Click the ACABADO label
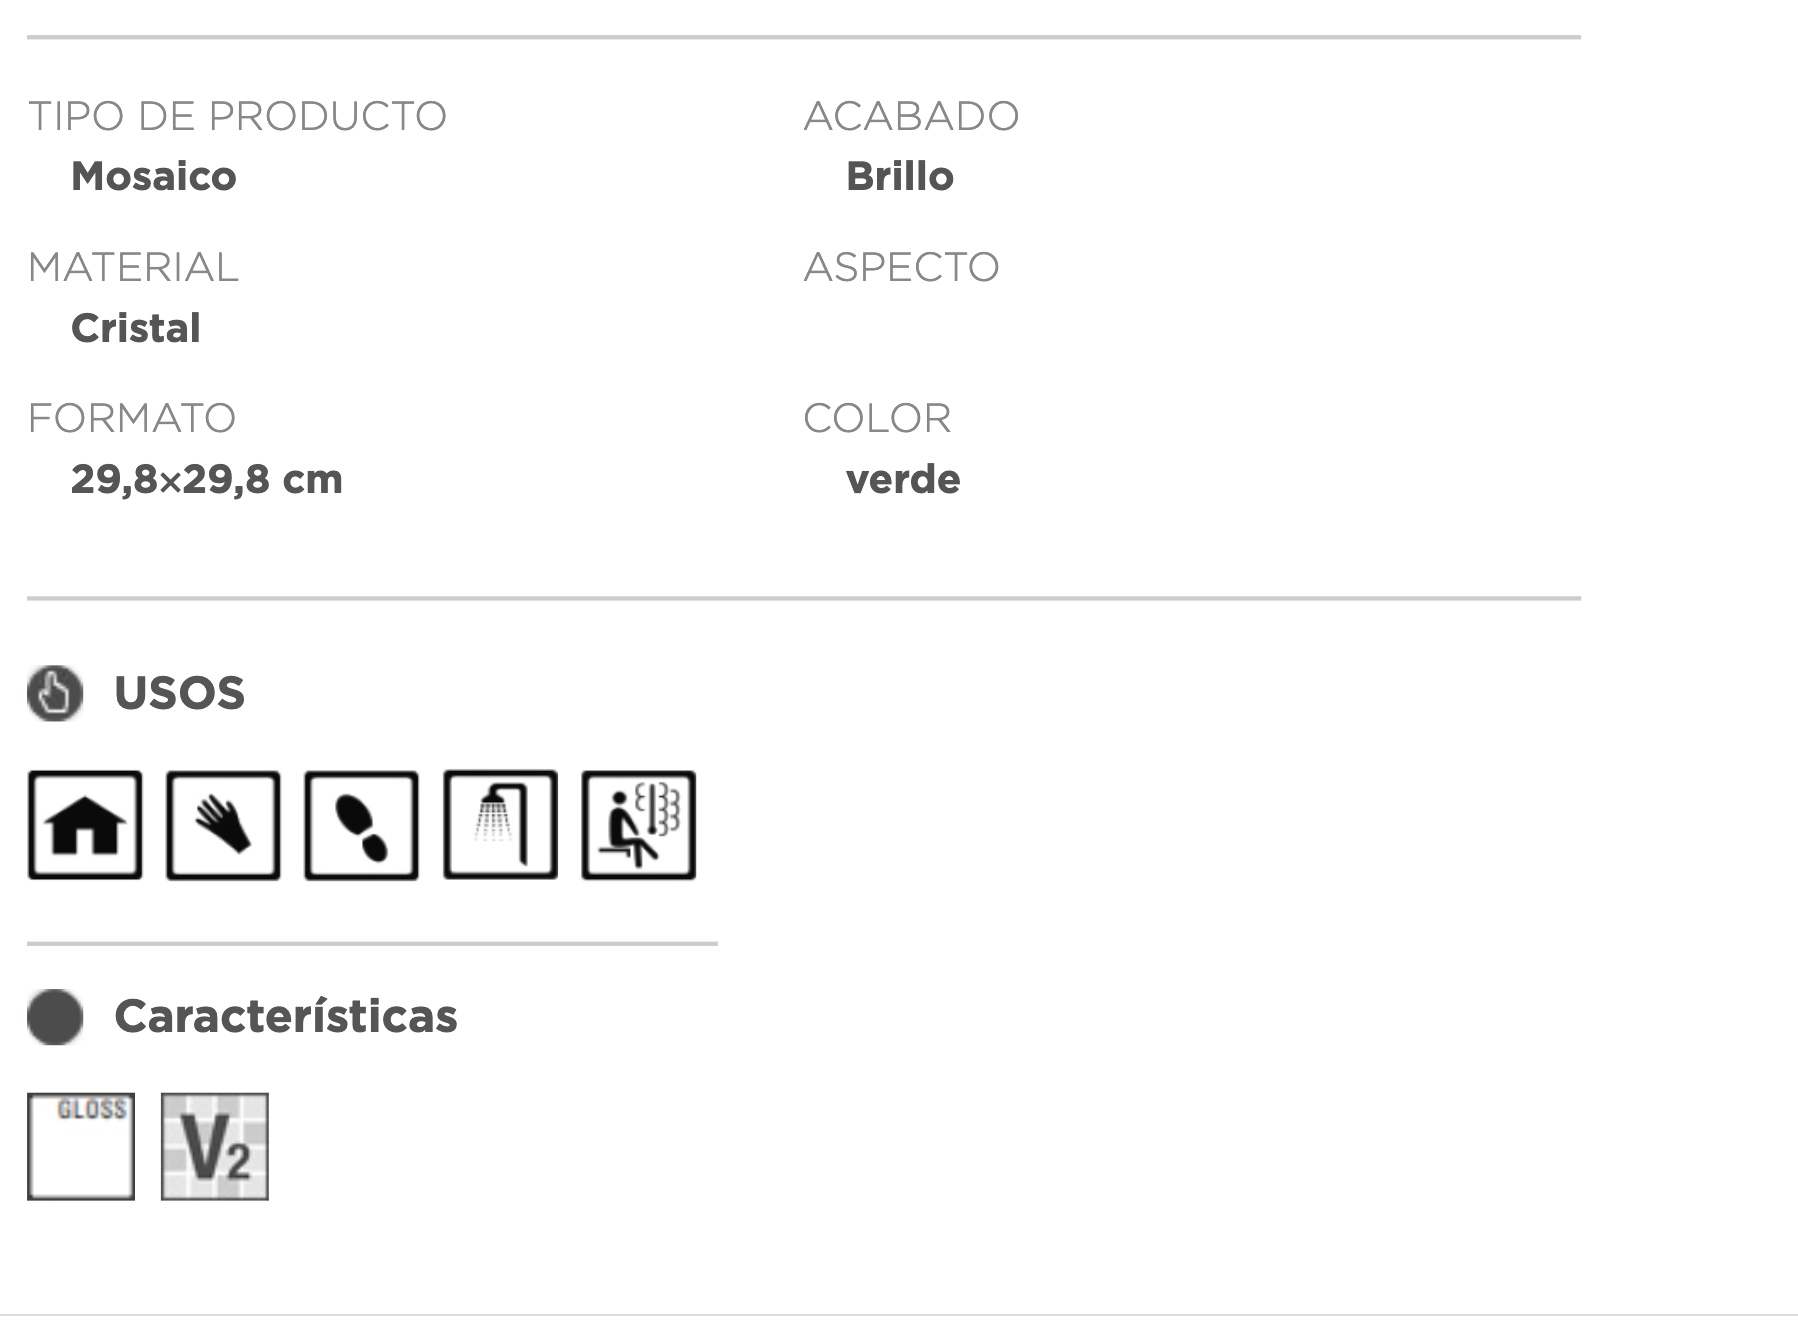This screenshot has height=1334, width=1798. (x=912, y=116)
